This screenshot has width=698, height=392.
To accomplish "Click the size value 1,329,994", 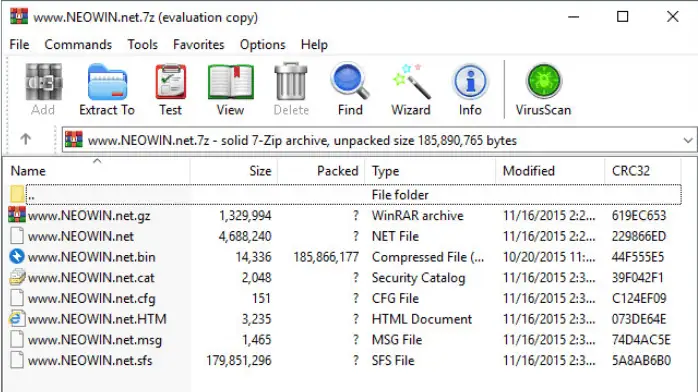I will [x=245, y=215].
